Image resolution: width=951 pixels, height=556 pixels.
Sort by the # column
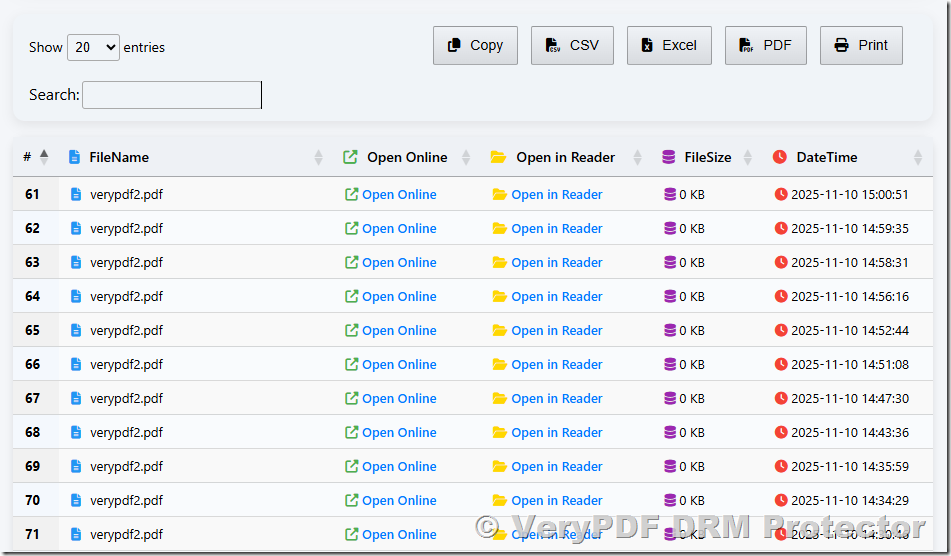36,157
